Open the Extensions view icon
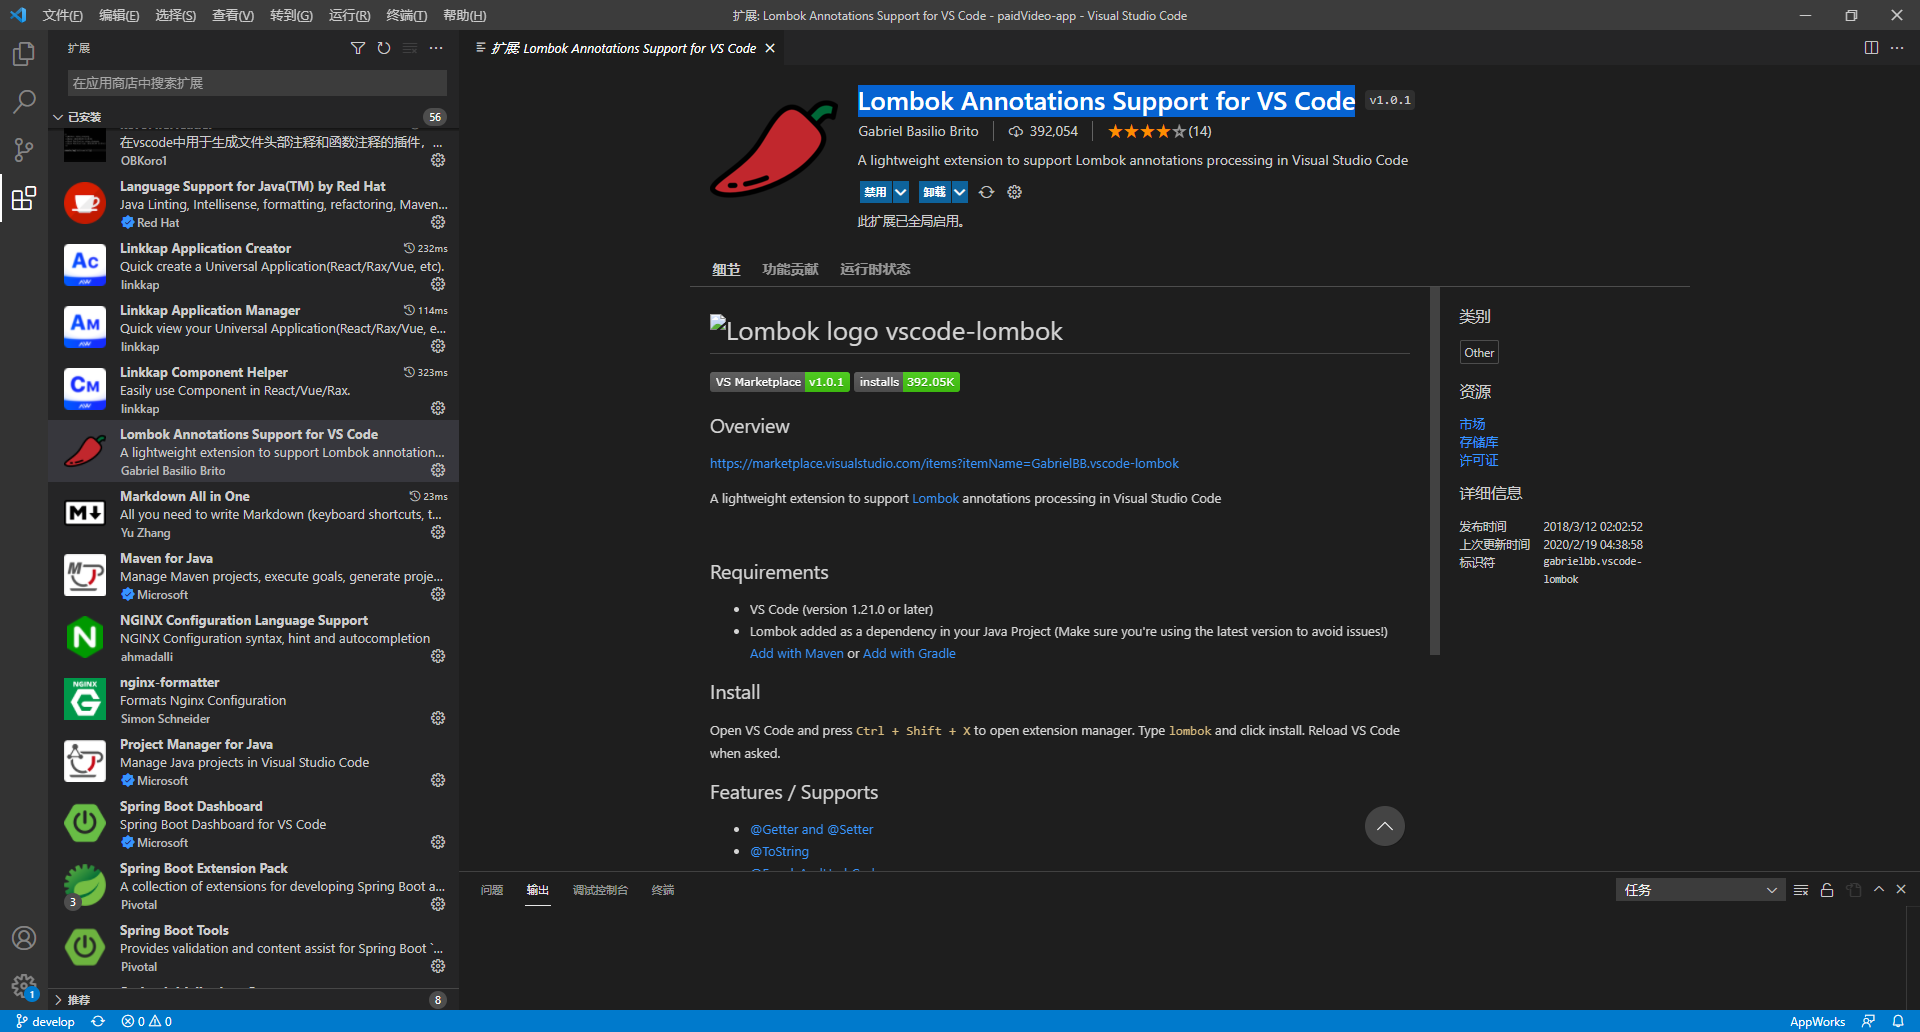This screenshot has height=1032, width=1920. pyautogui.click(x=24, y=198)
